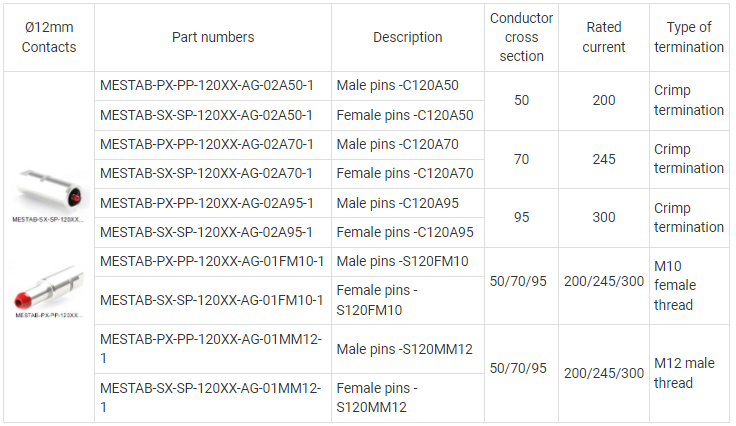Click the "Male pins -C120A95" description
The height and width of the screenshot is (426, 736).
point(398,203)
